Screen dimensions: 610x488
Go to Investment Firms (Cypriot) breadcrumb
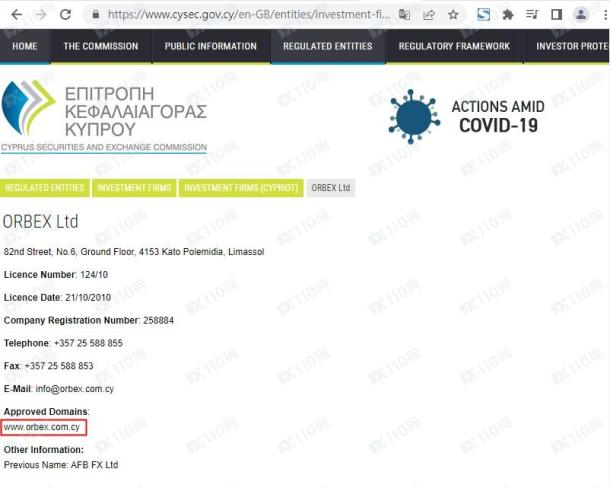[x=241, y=188]
